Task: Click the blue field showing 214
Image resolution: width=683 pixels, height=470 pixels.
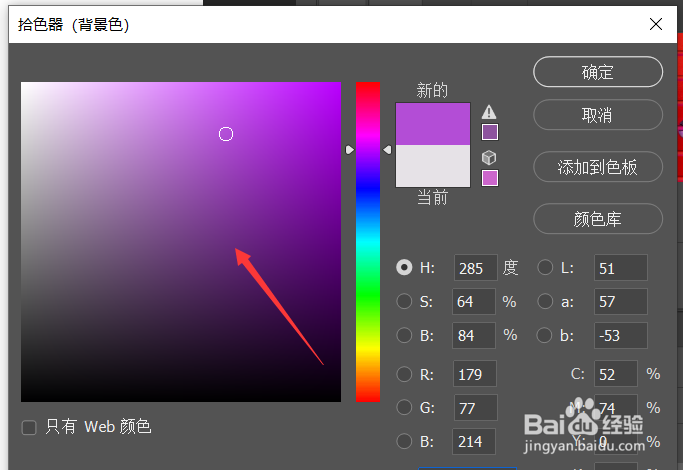Action: point(474,442)
